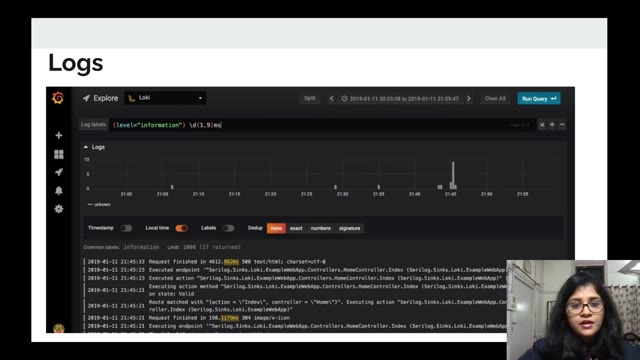Shift time range backward with left chevron

331,98
